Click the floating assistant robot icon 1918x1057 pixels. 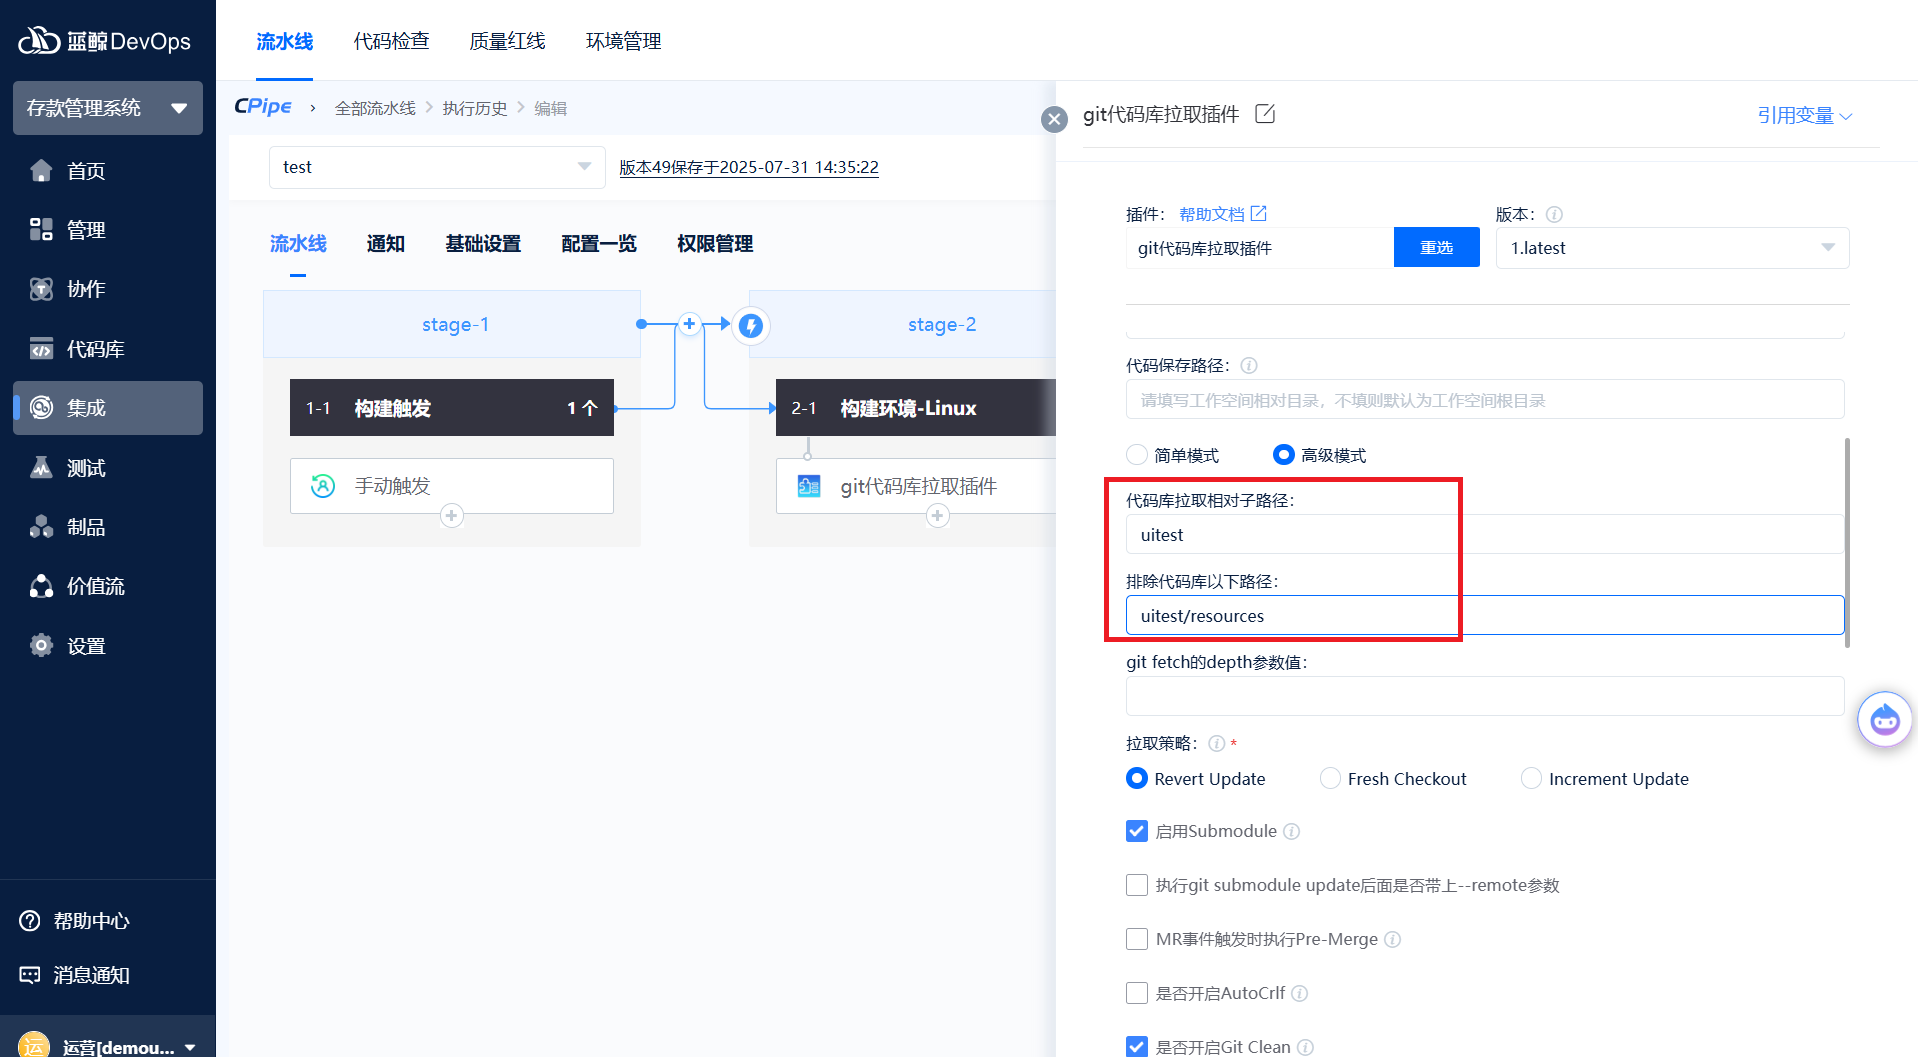click(x=1884, y=719)
